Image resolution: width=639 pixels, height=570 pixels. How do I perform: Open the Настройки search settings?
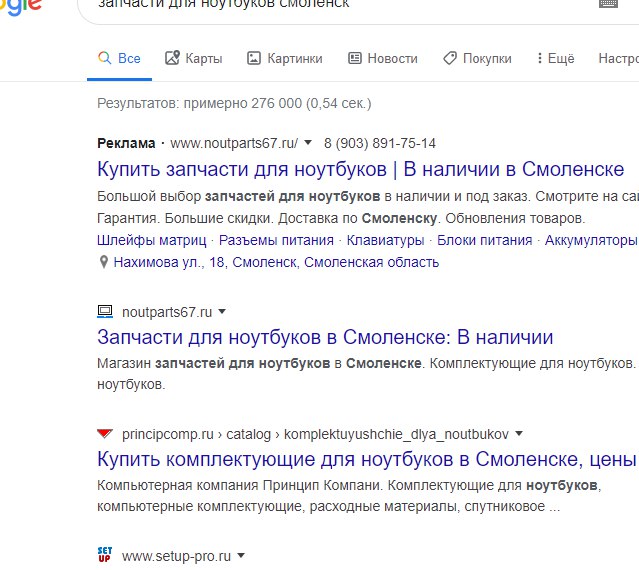618,59
